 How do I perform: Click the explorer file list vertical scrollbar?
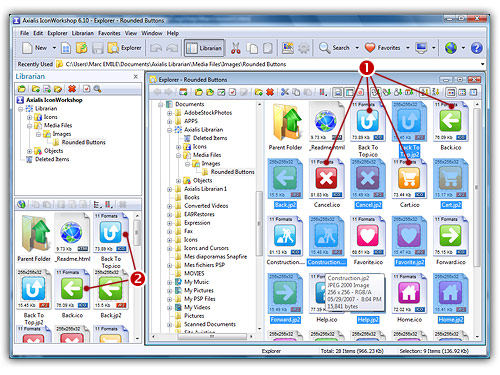[x=477, y=220]
